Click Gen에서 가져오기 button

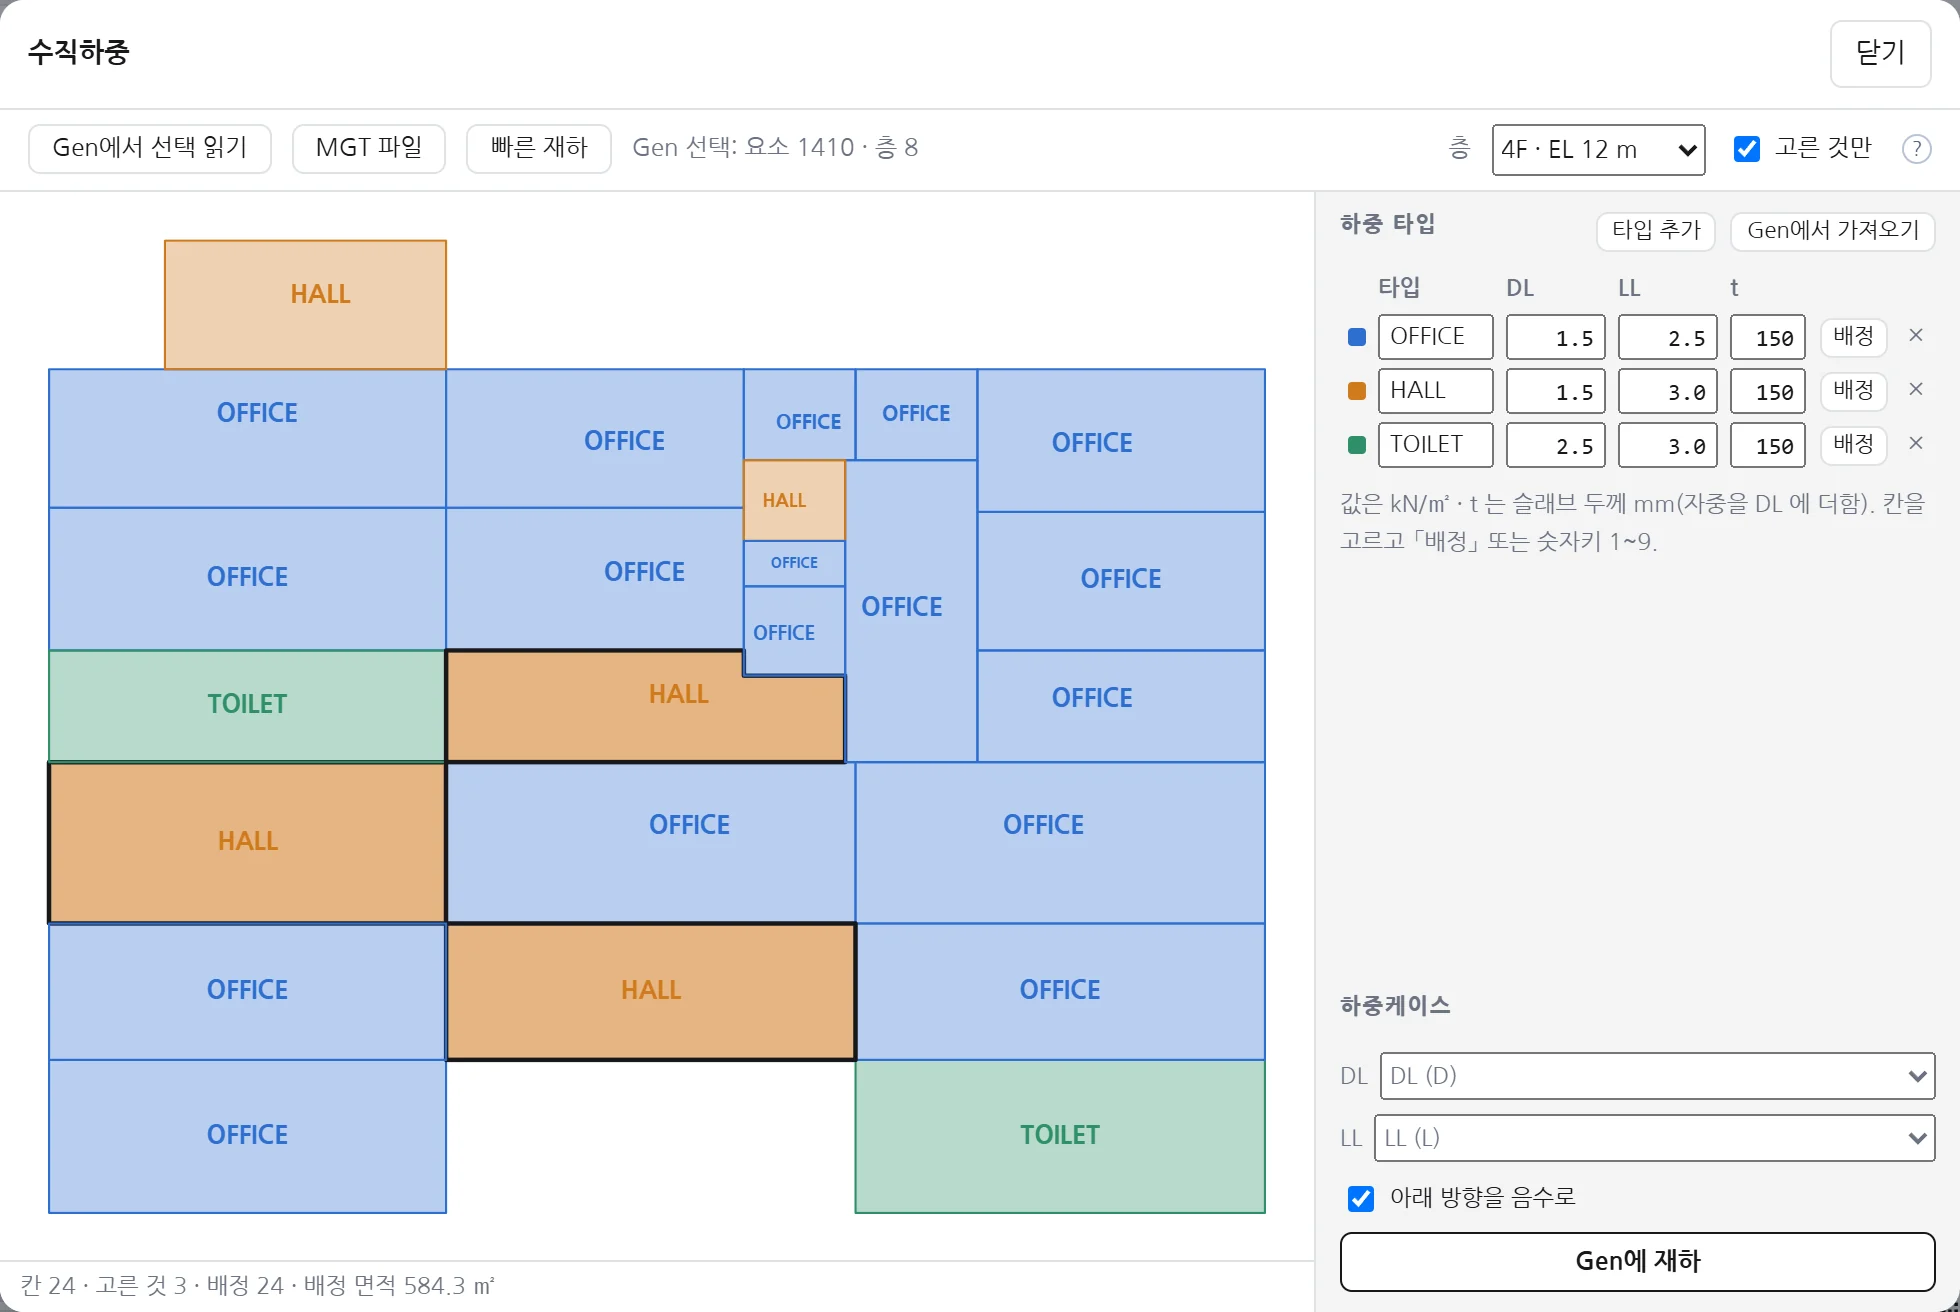coord(1833,231)
